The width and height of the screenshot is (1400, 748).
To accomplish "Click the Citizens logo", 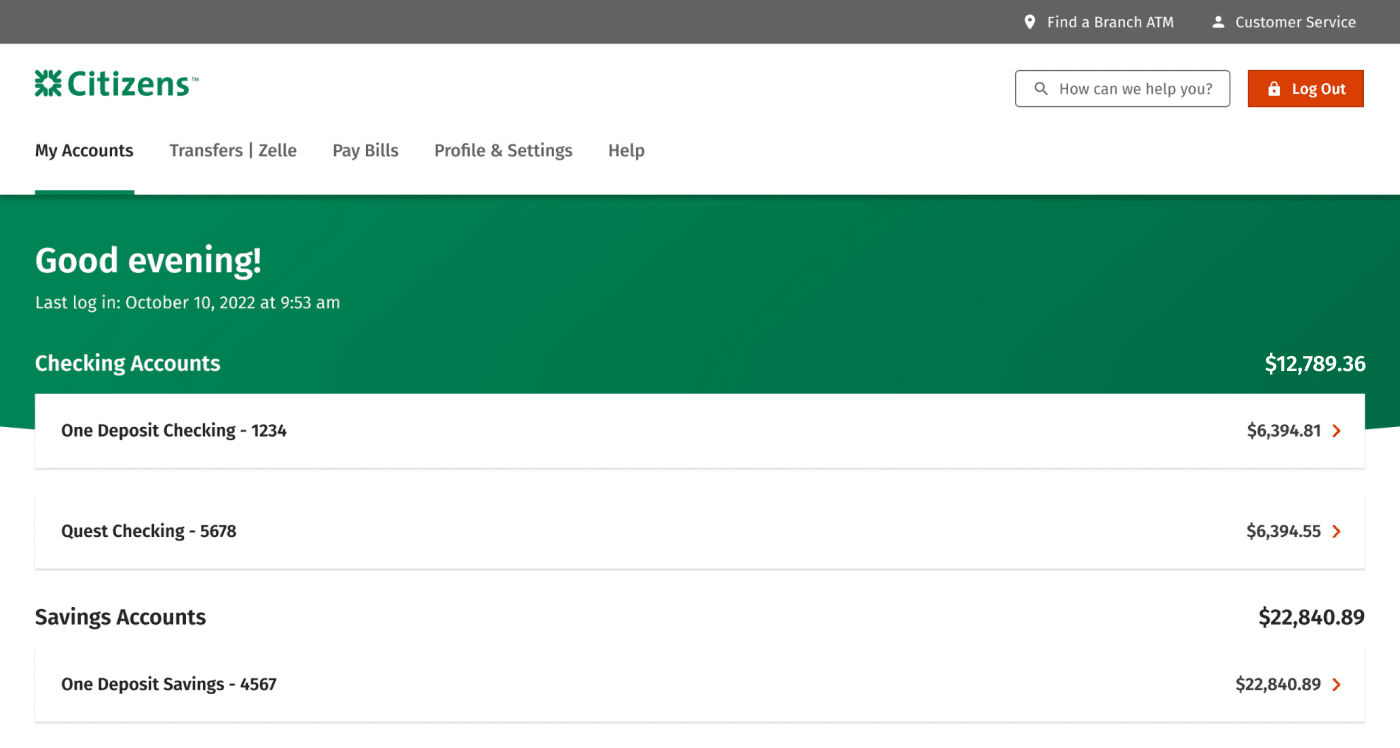I will pos(115,83).
